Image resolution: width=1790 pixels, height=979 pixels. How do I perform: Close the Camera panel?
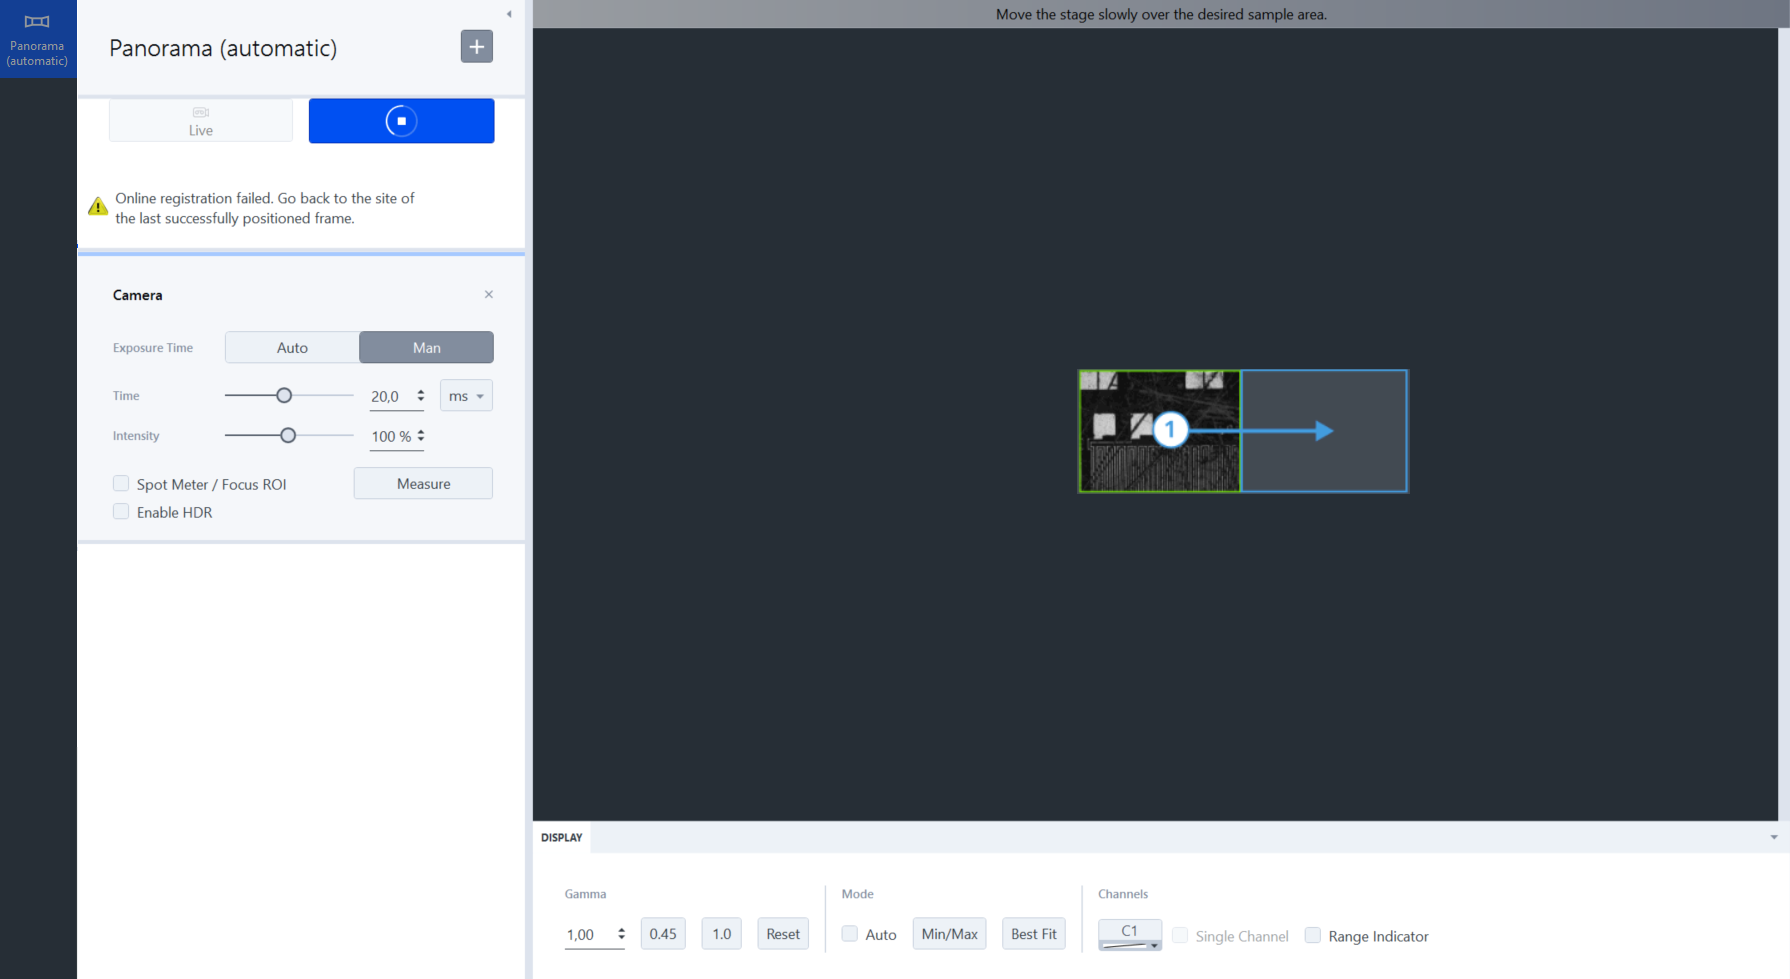click(x=489, y=294)
